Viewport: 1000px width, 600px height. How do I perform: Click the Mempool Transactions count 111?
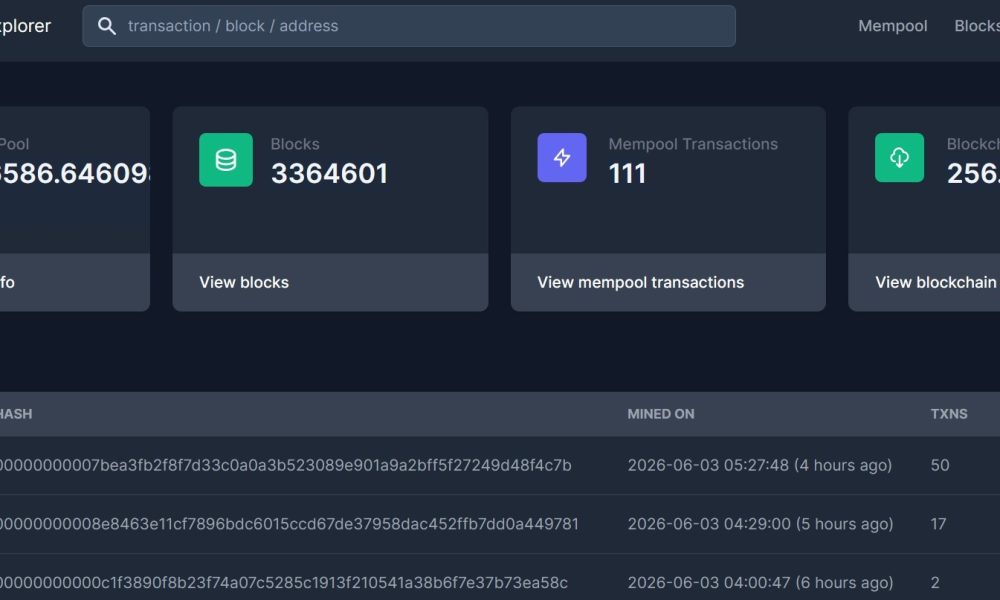627,173
